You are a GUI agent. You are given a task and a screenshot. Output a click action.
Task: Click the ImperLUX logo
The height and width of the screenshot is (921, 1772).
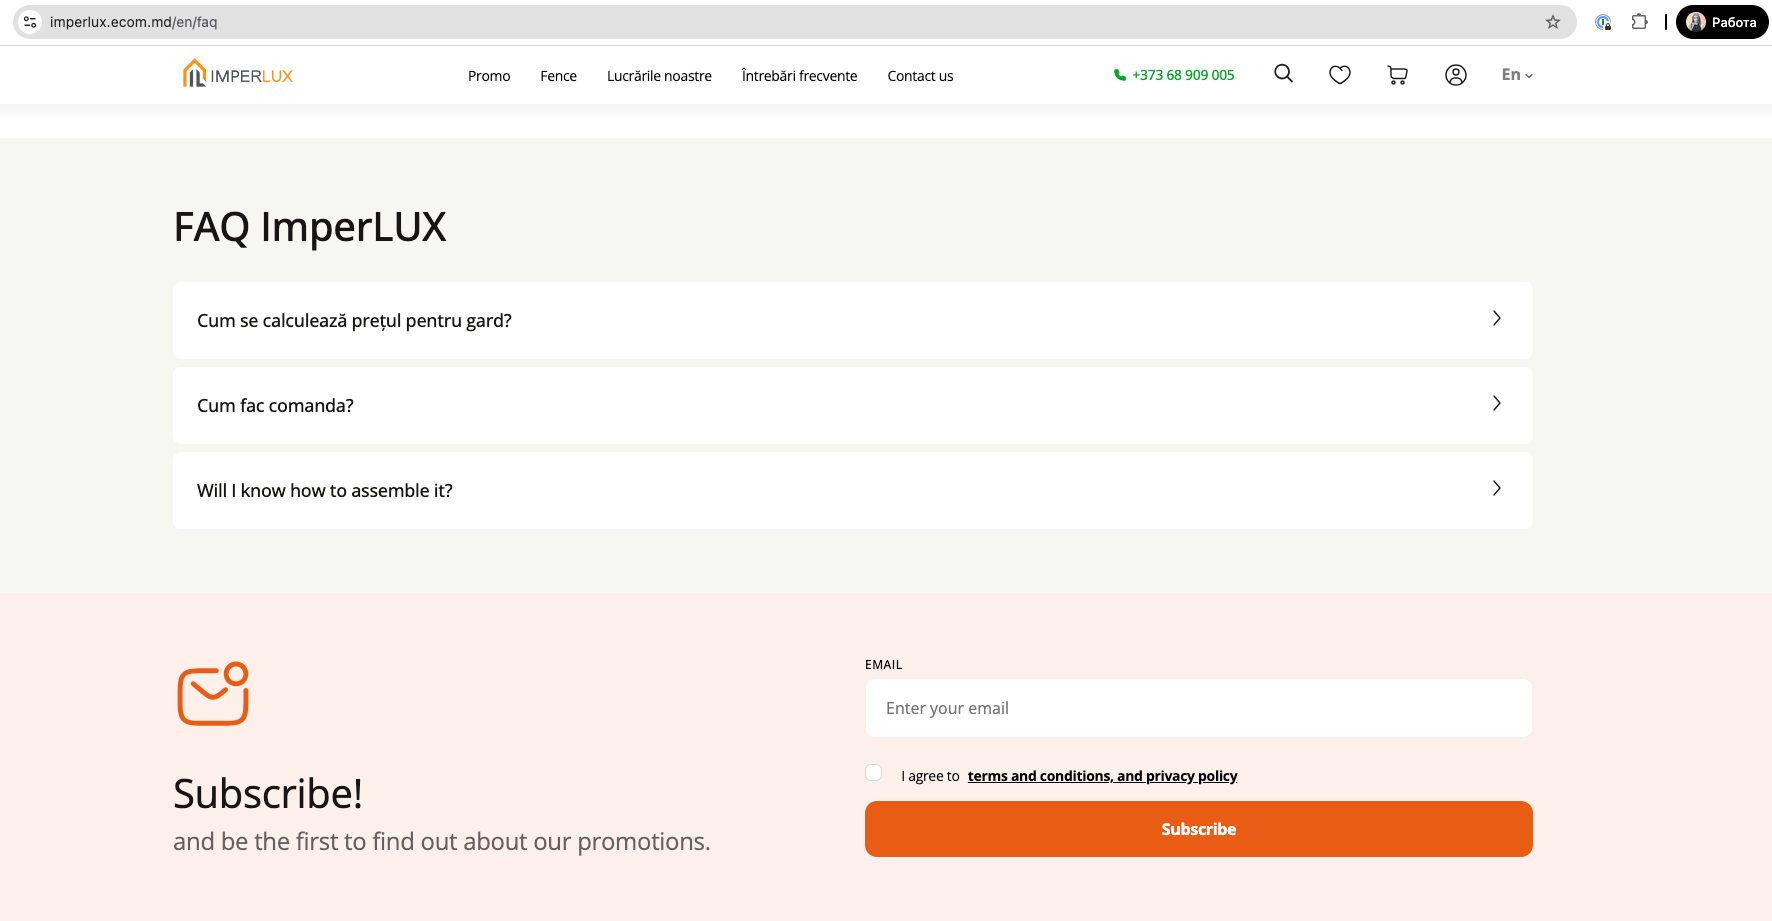click(x=238, y=75)
